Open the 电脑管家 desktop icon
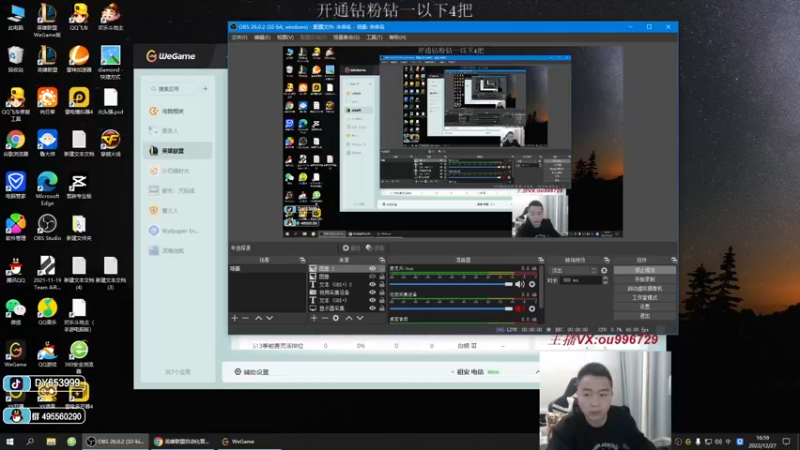This screenshot has width=800, height=450. (15, 186)
